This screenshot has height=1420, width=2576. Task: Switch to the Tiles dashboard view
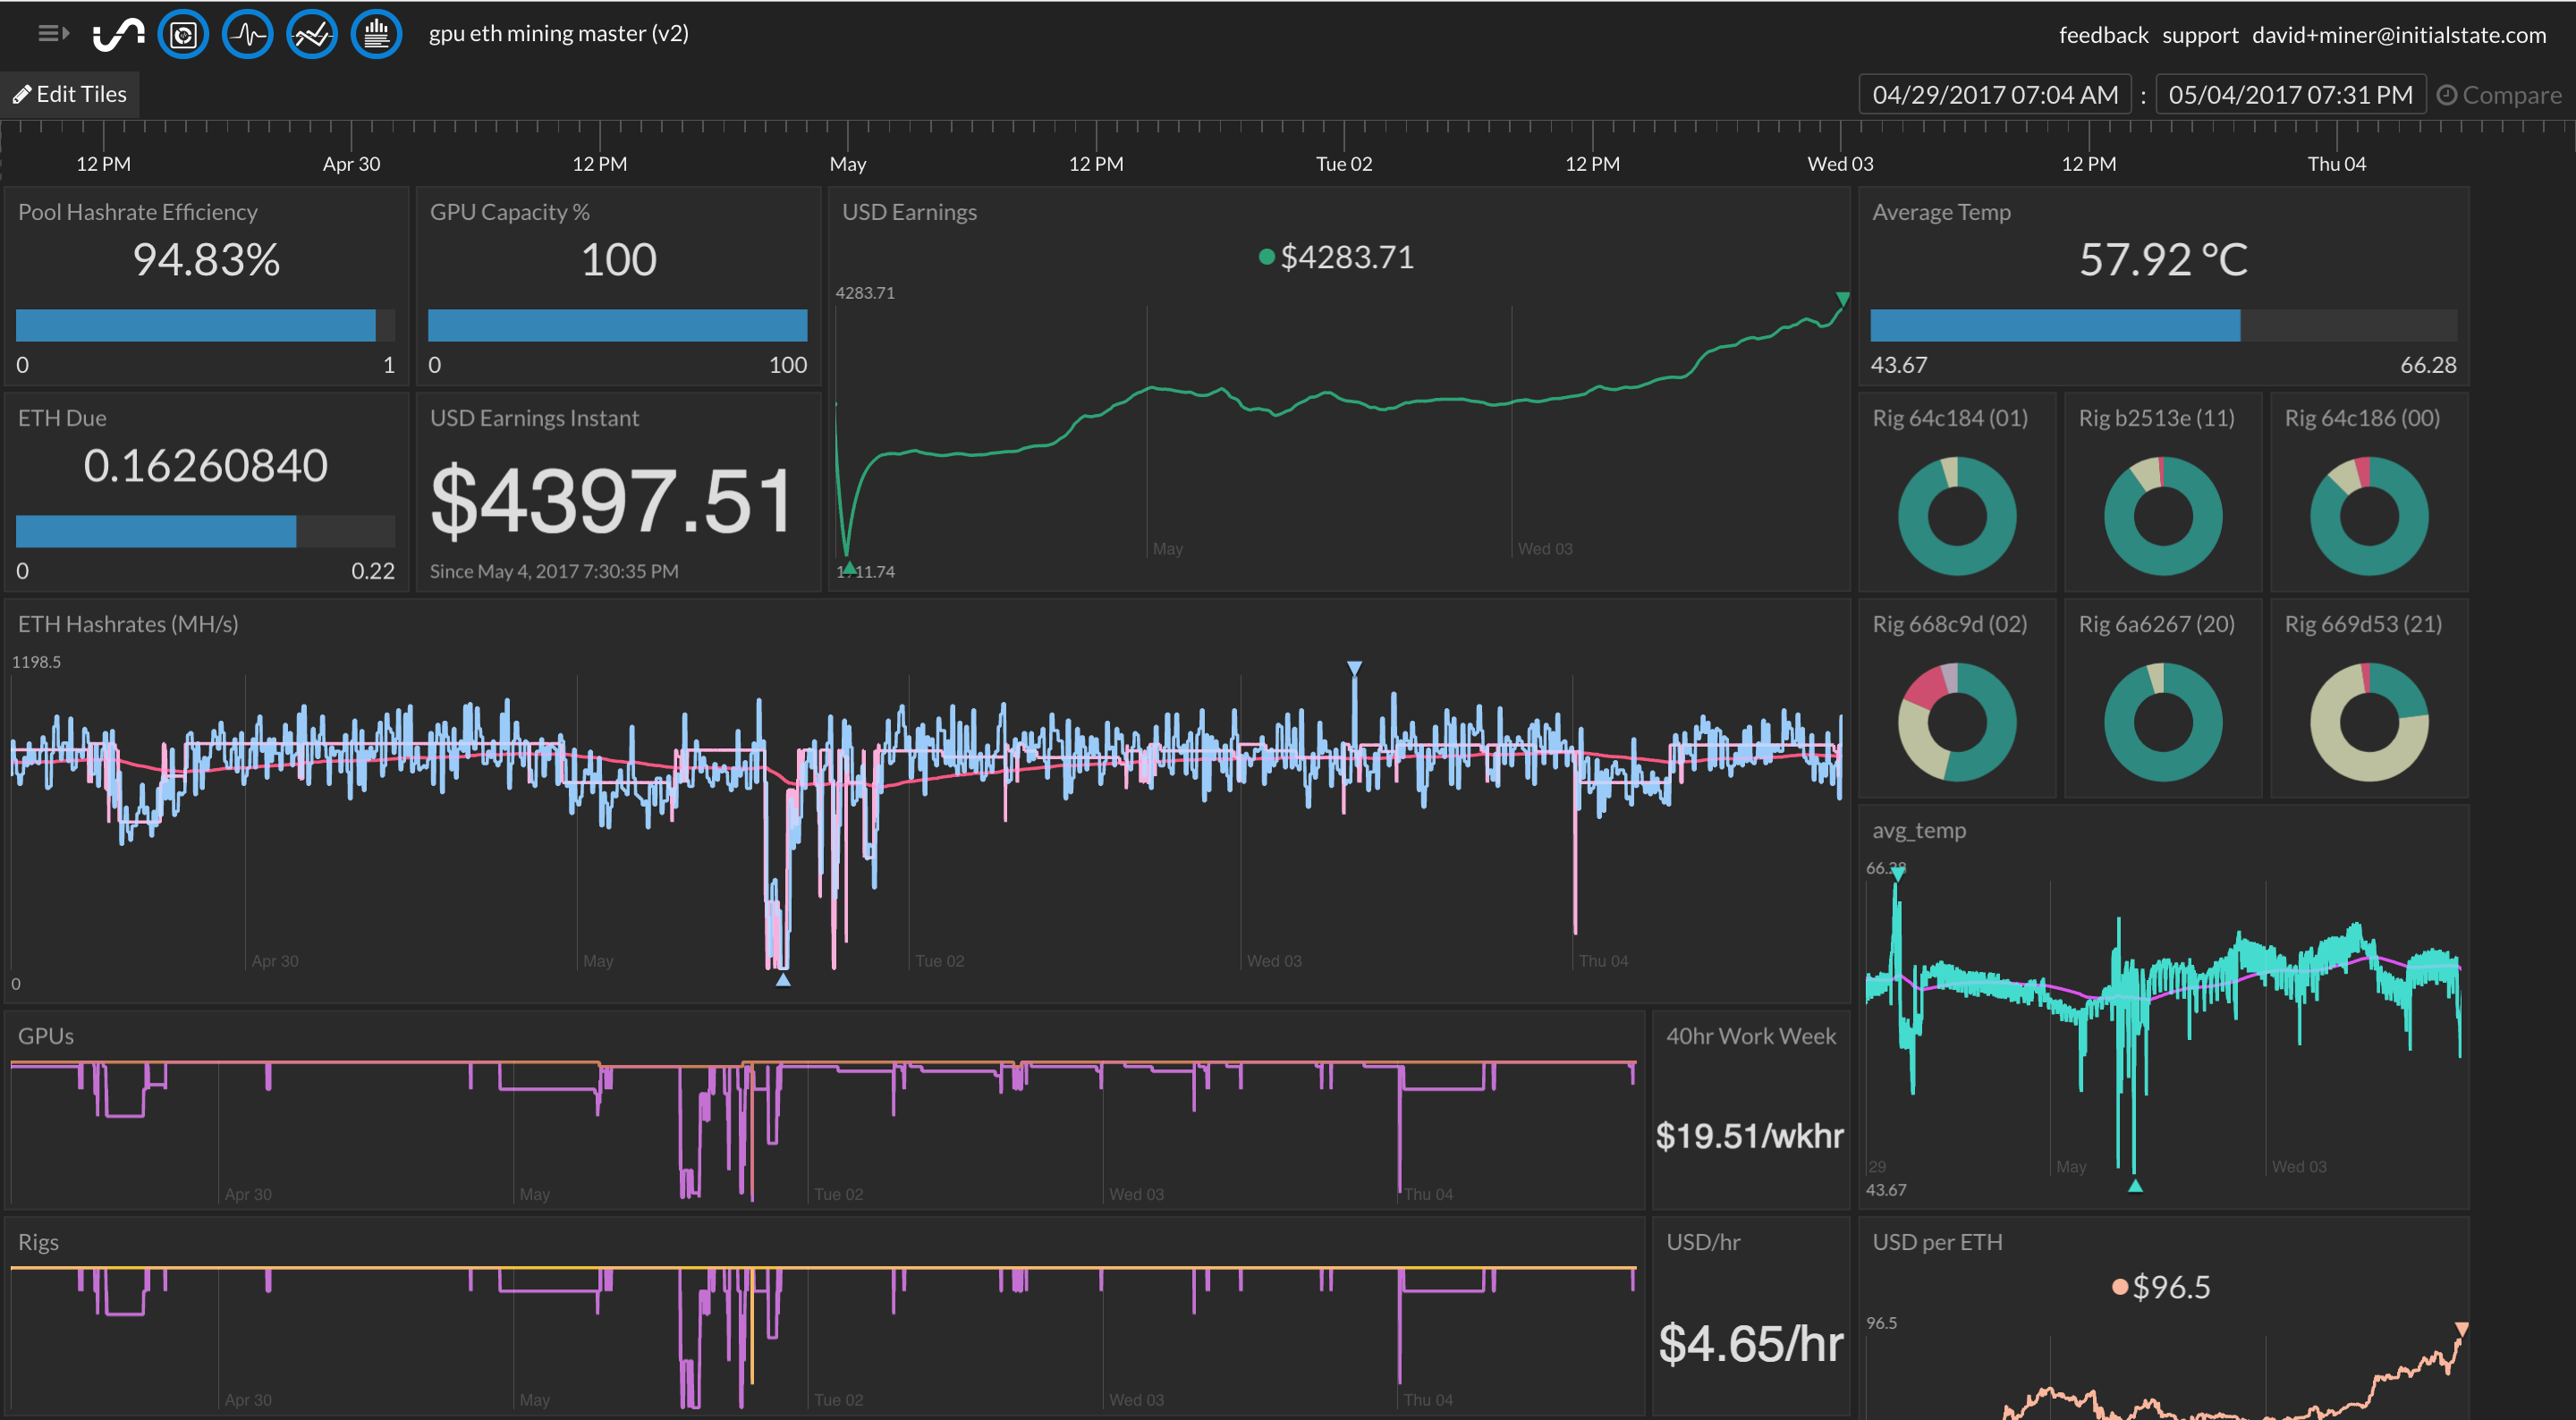(183, 33)
